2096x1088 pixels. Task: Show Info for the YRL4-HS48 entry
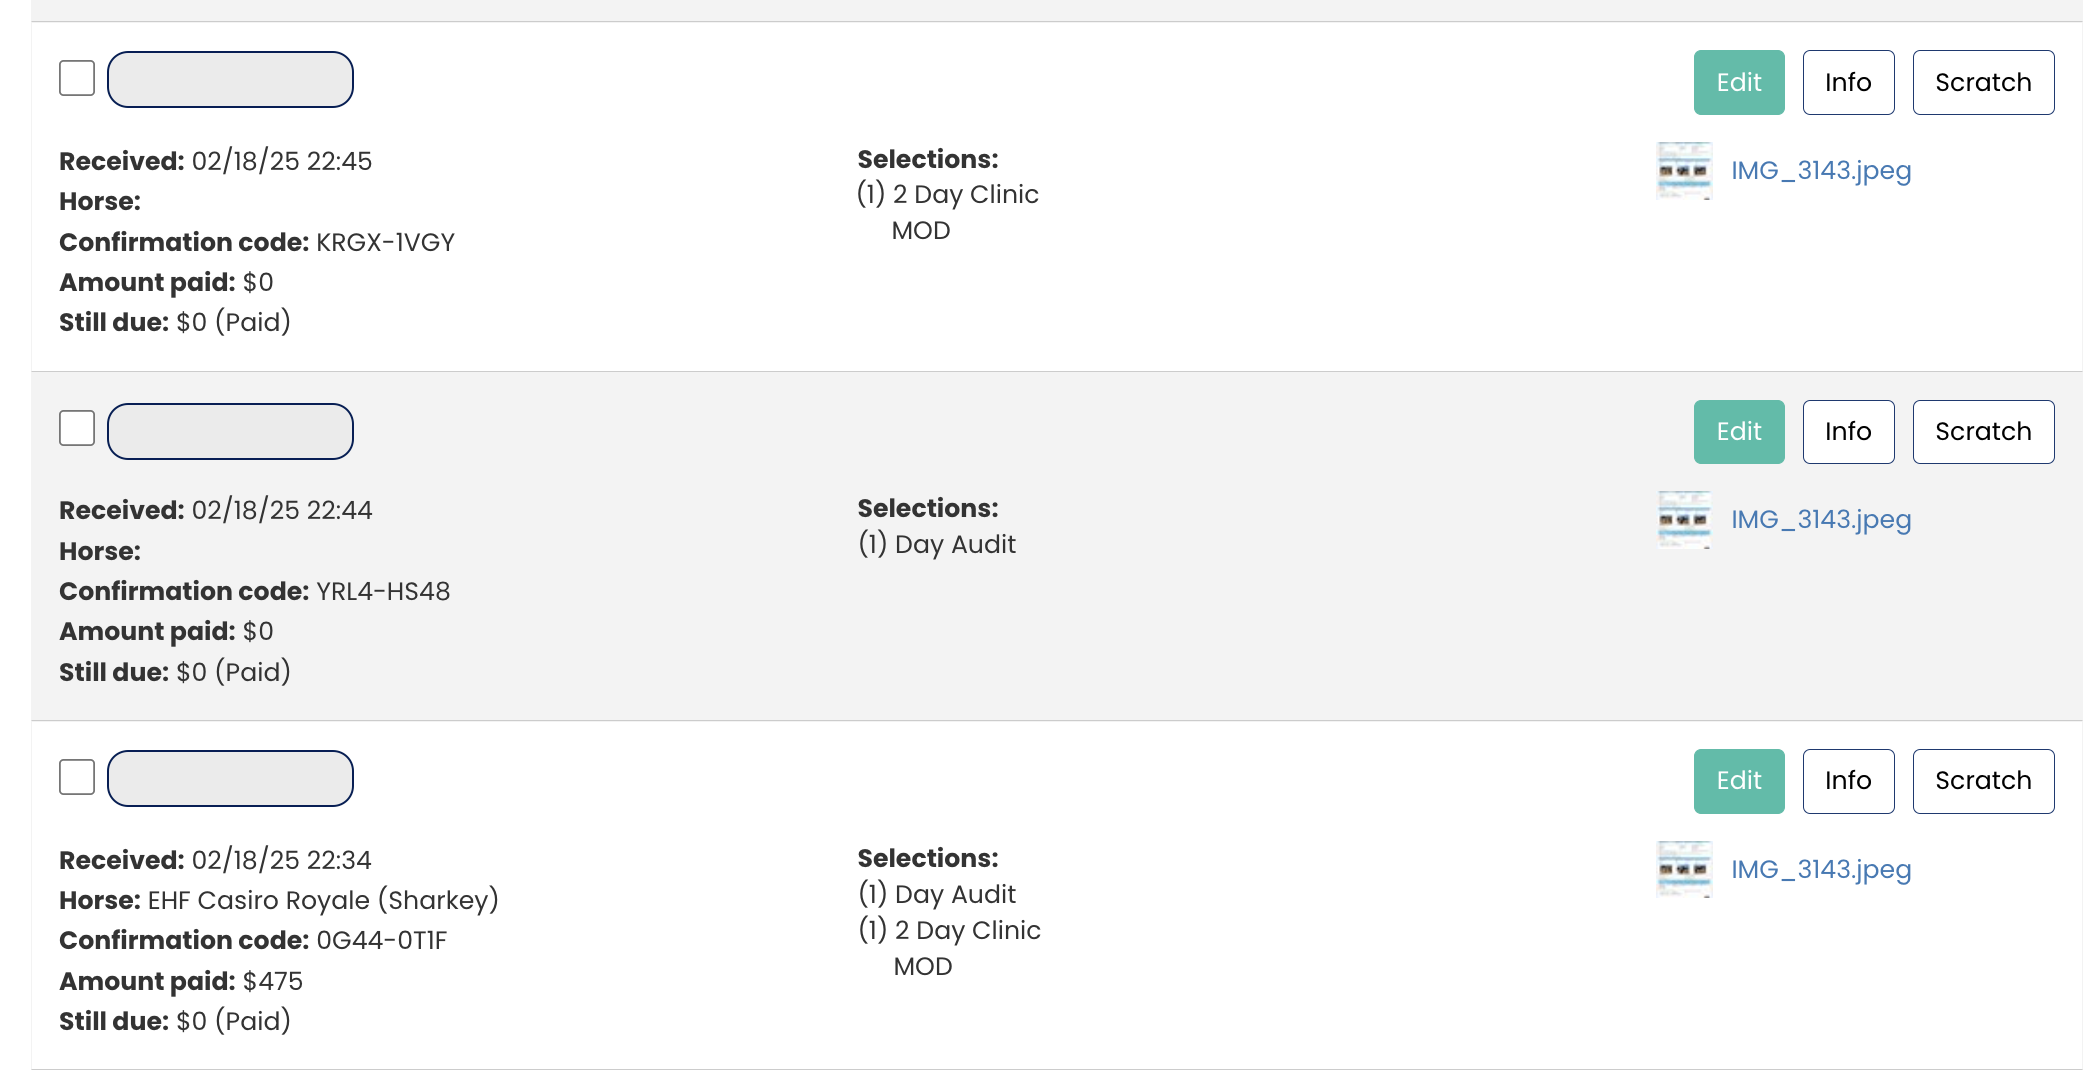[1847, 432]
